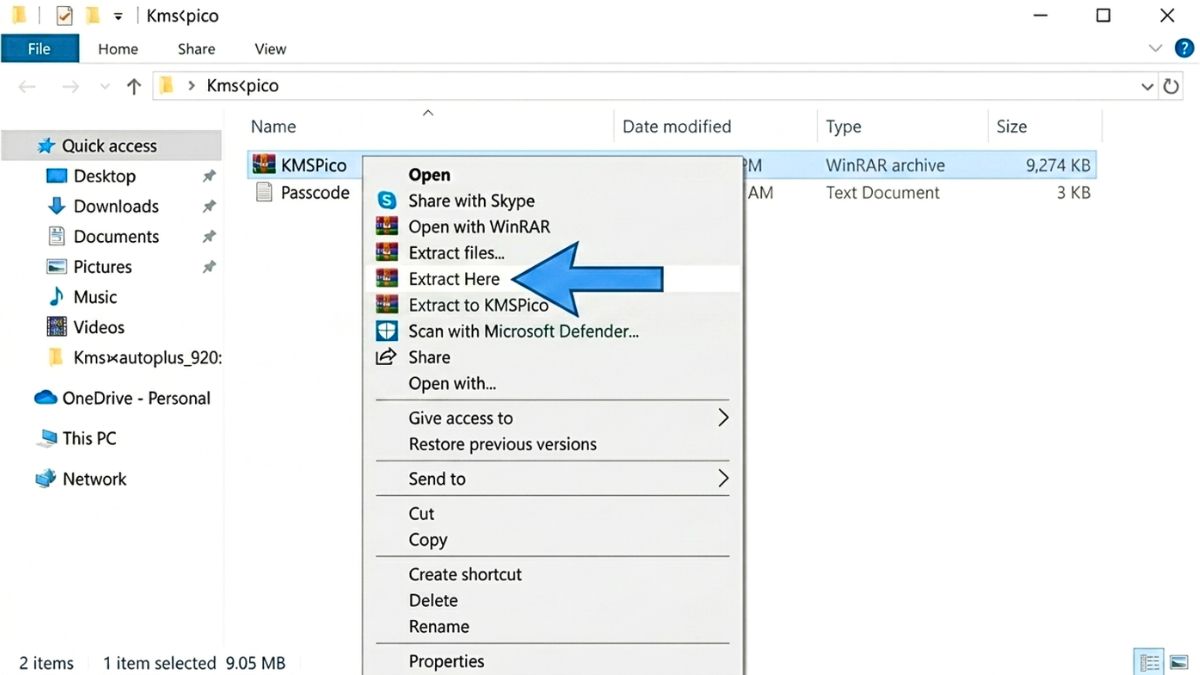Click the KMSPico archive file icon
The width and height of the screenshot is (1200, 675).
(x=264, y=165)
